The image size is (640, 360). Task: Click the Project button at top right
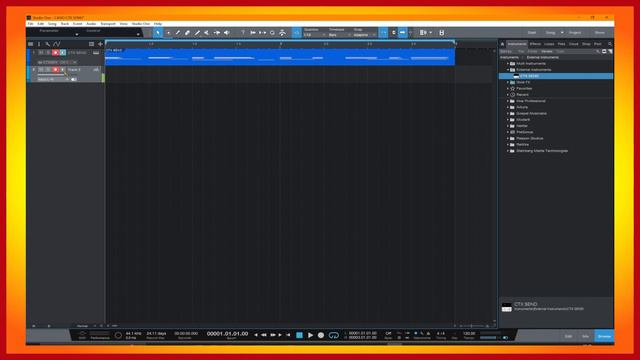(575, 33)
